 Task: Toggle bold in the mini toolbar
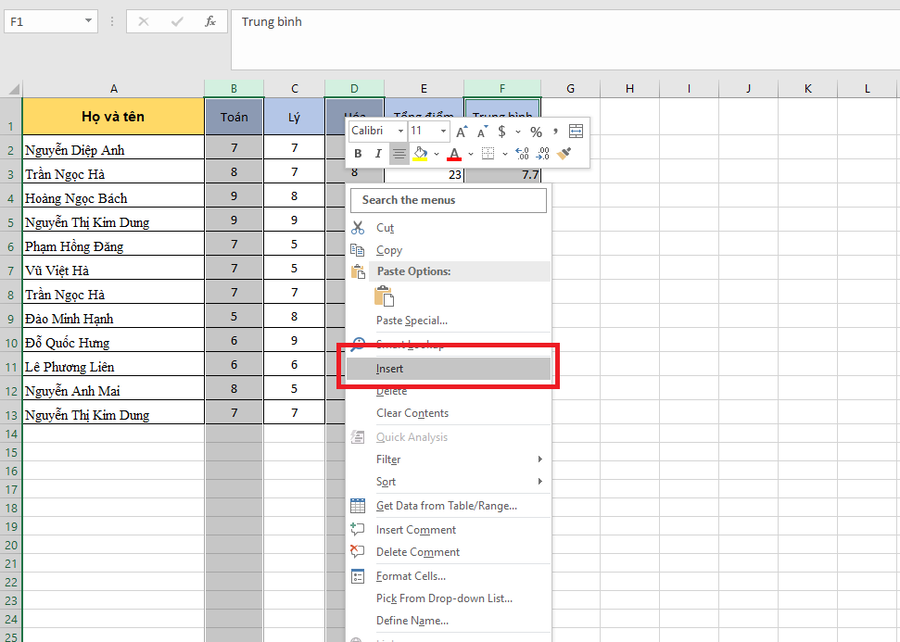click(x=358, y=154)
